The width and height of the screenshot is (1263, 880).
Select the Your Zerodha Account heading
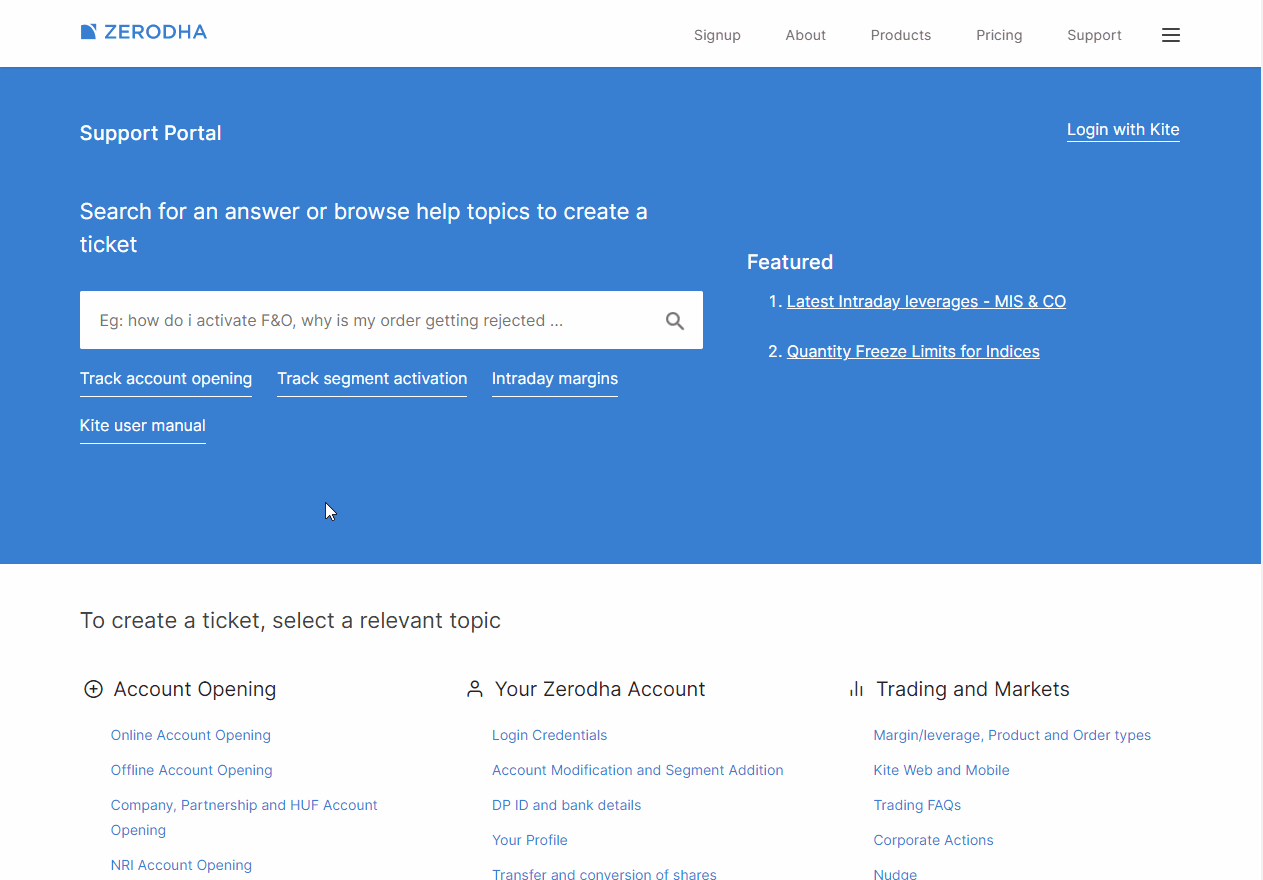pos(600,689)
